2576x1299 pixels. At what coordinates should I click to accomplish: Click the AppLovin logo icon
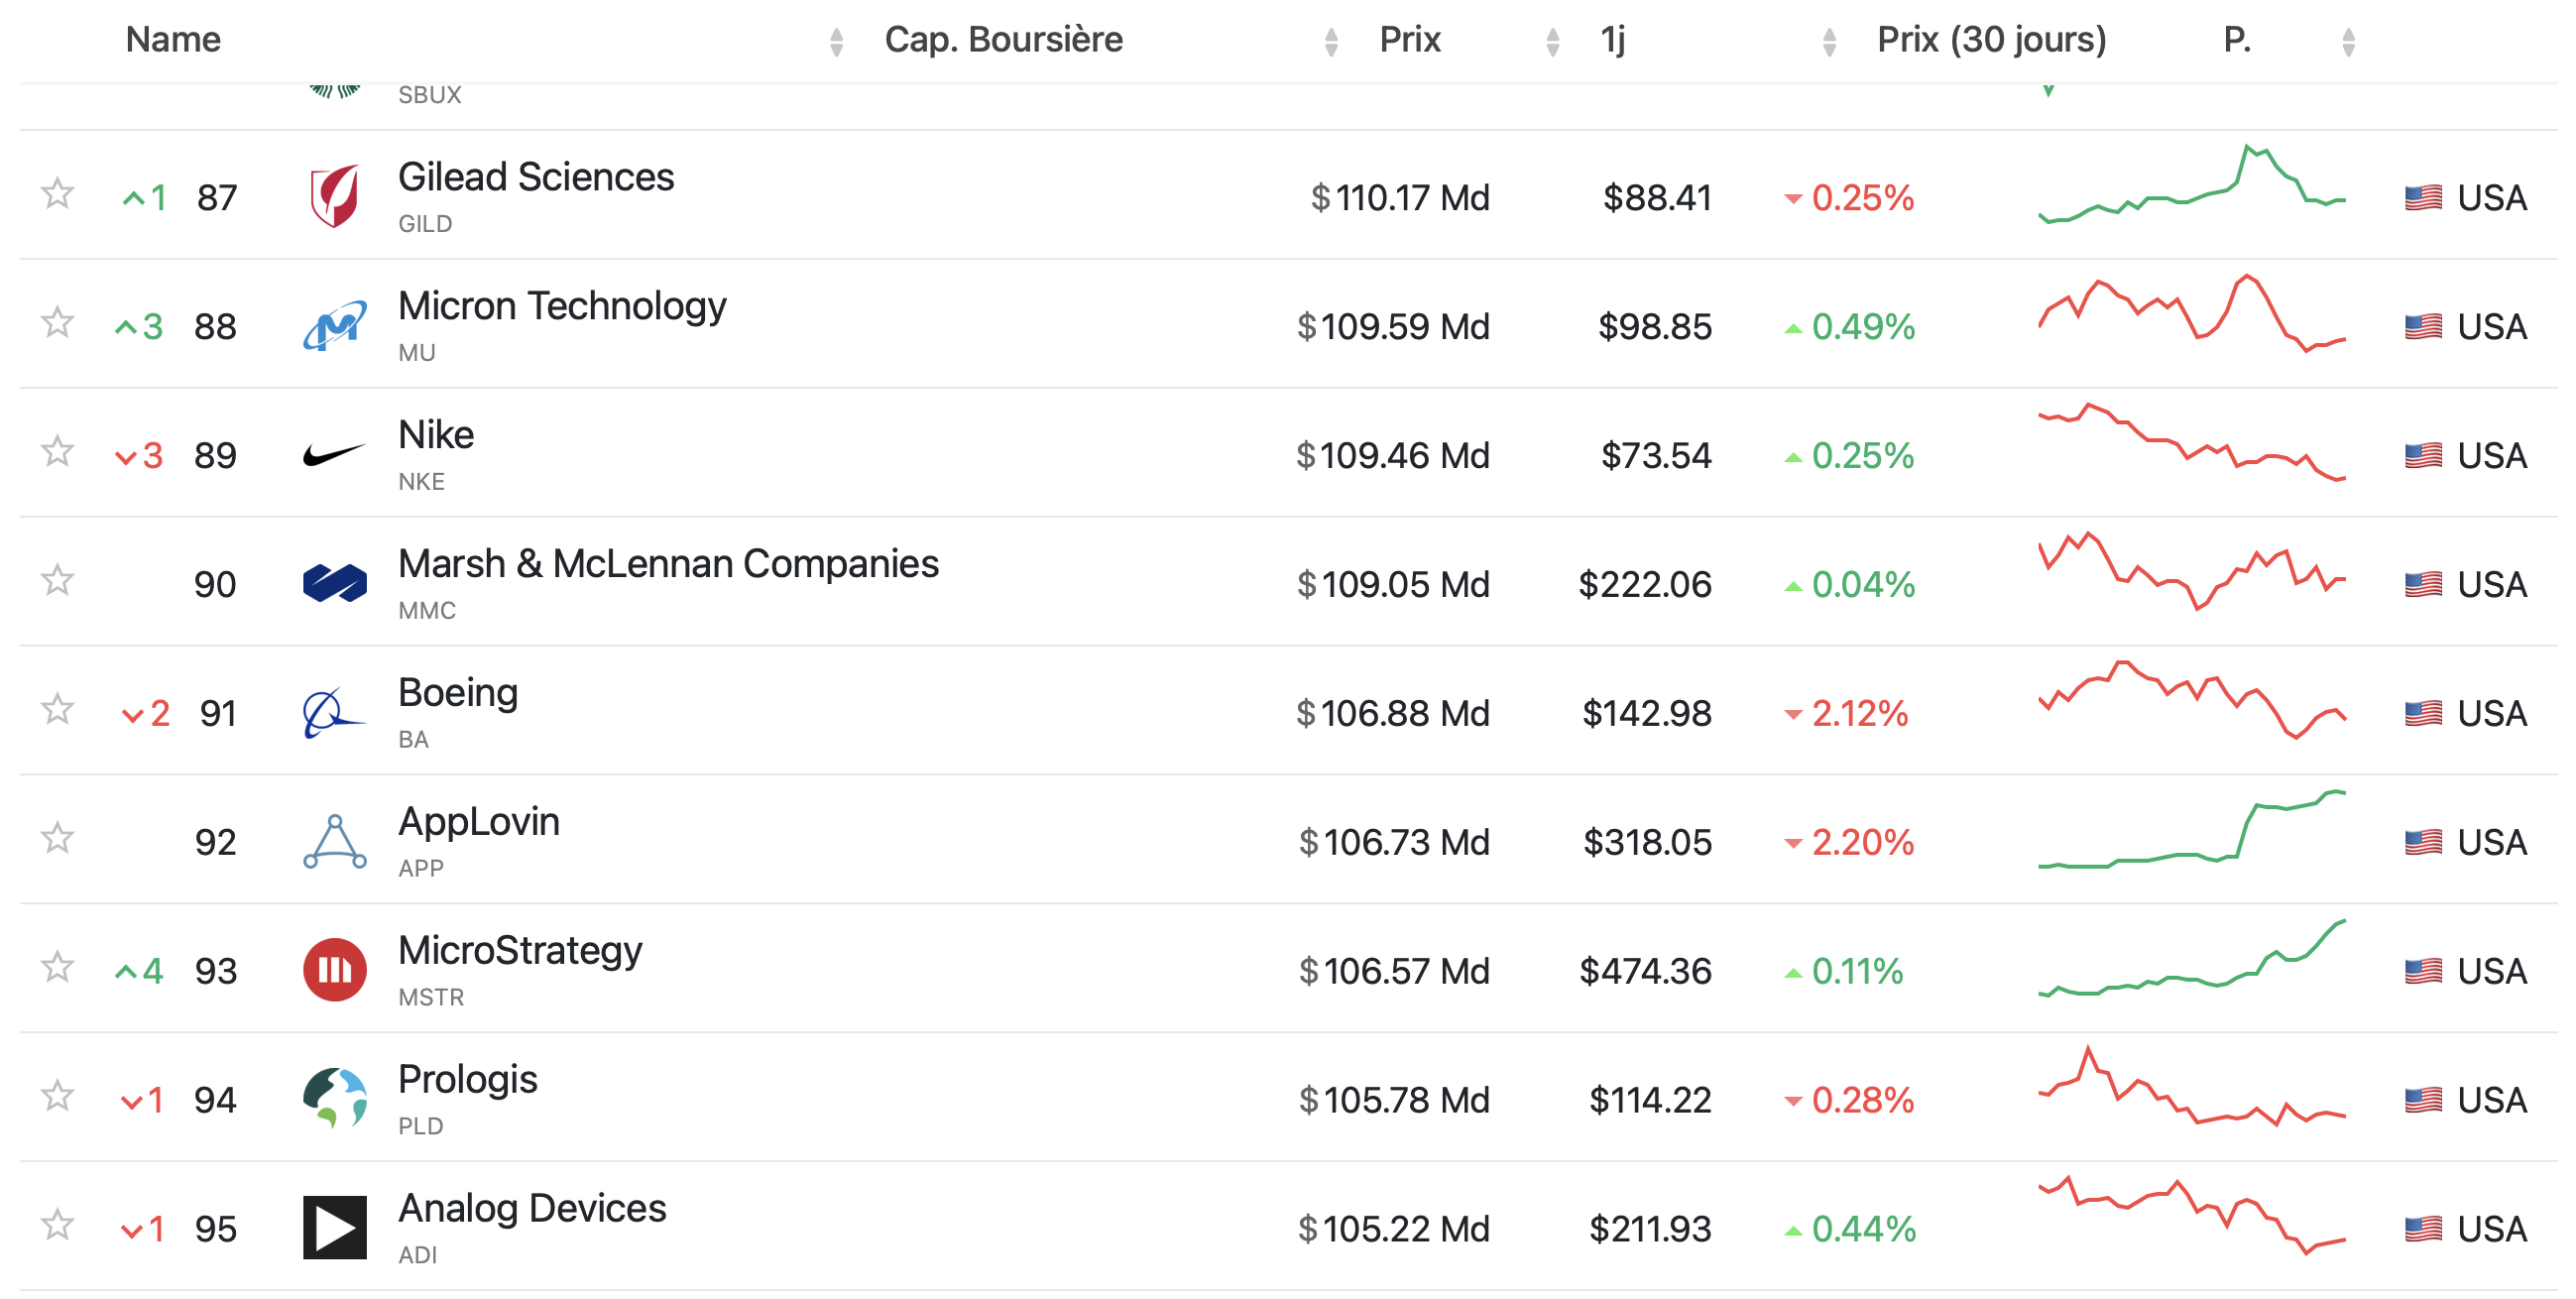click(334, 842)
